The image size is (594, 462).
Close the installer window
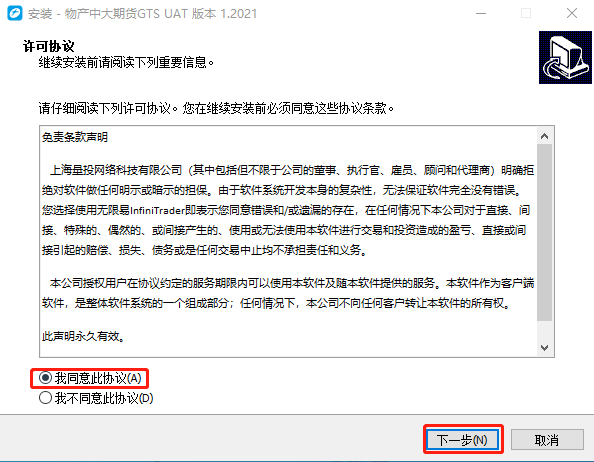572,14
